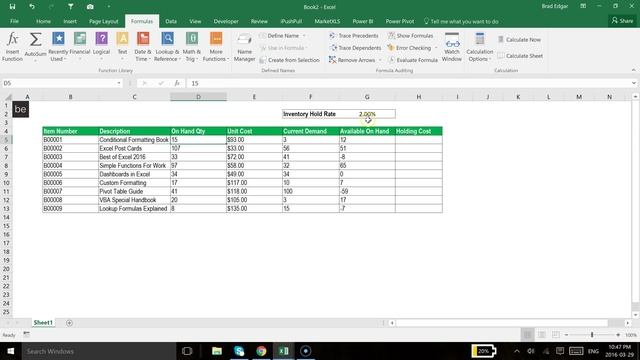Open the Name Box dropdown

point(119,83)
